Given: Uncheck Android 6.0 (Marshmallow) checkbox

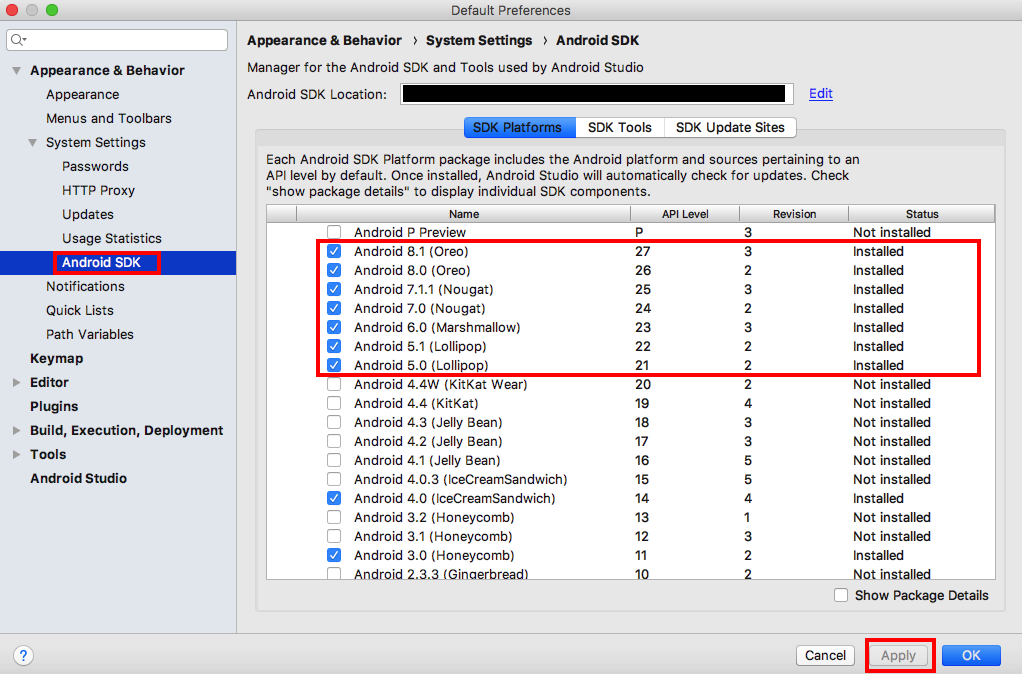Looking at the screenshot, I should point(334,327).
